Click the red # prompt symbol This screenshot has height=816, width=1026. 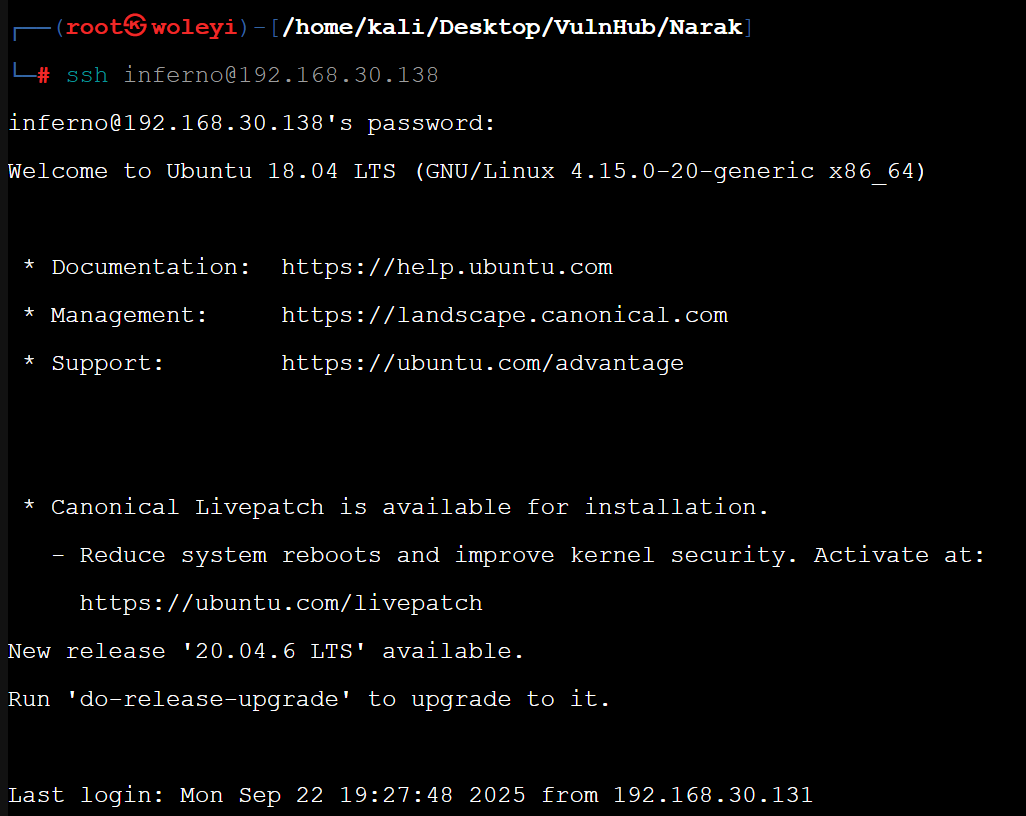pos(43,76)
